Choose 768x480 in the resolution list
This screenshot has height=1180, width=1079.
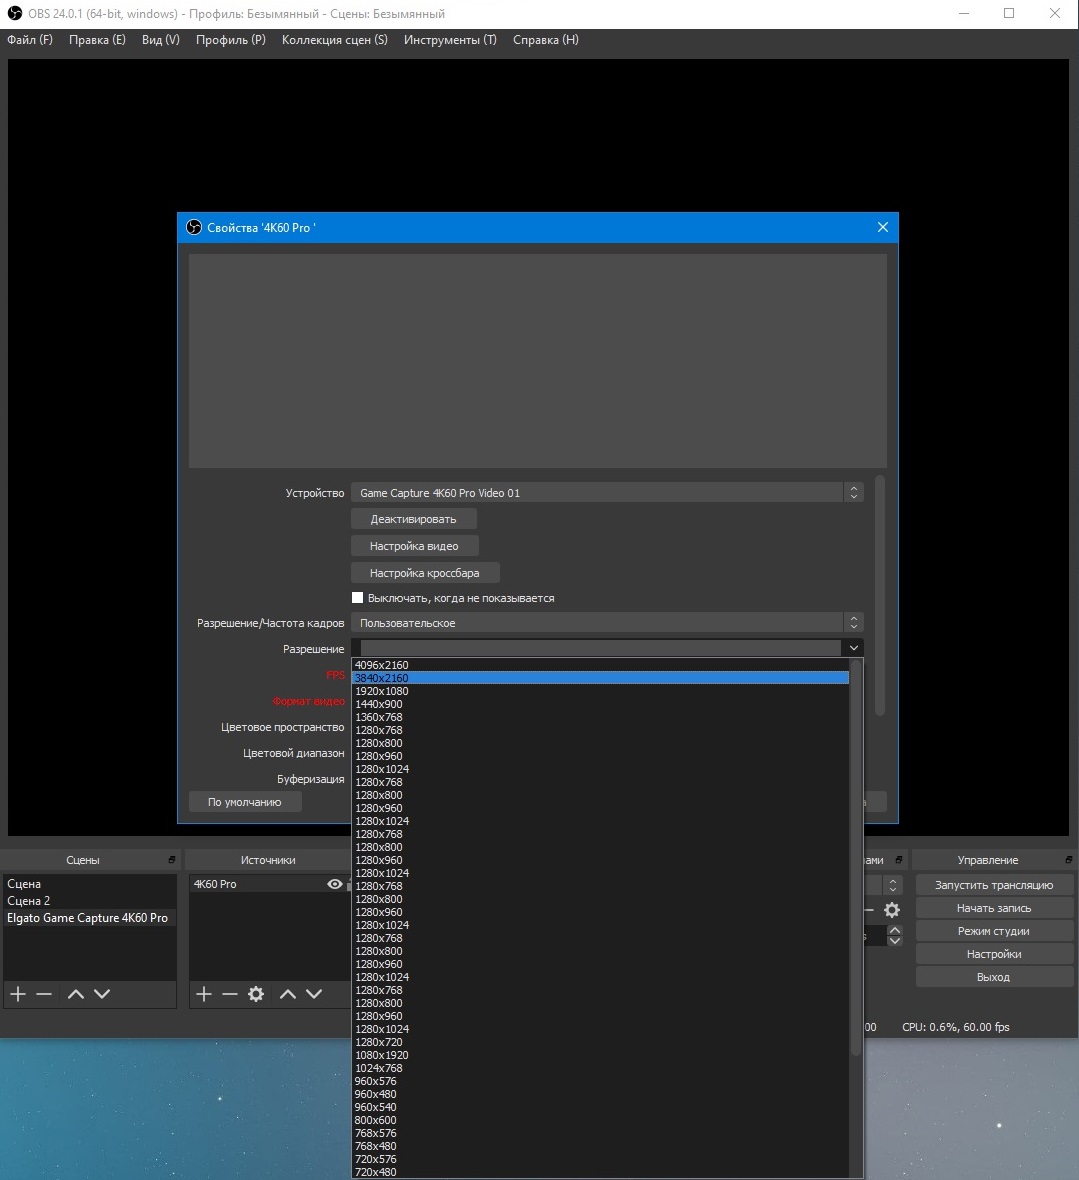[x=600, y=1146]
